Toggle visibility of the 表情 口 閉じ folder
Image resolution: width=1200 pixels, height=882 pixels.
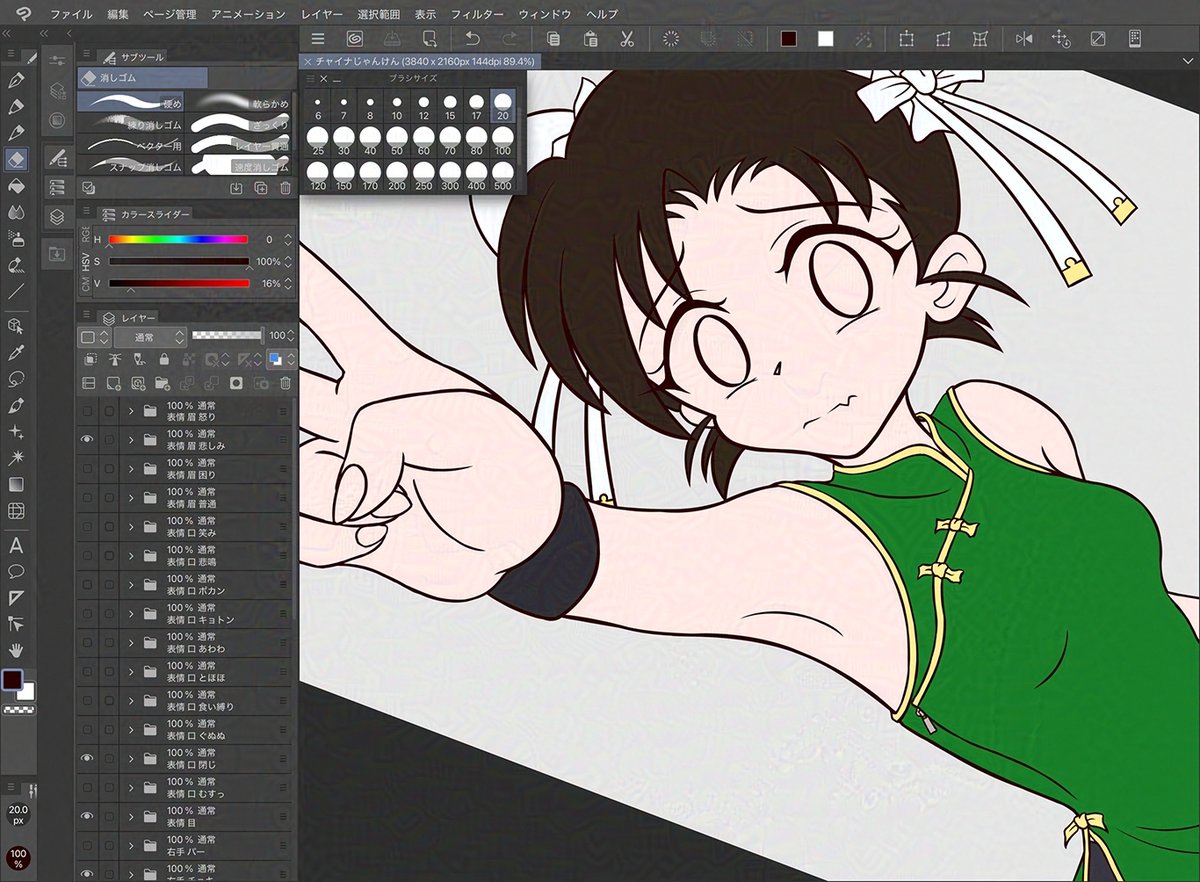pos(88,759)
